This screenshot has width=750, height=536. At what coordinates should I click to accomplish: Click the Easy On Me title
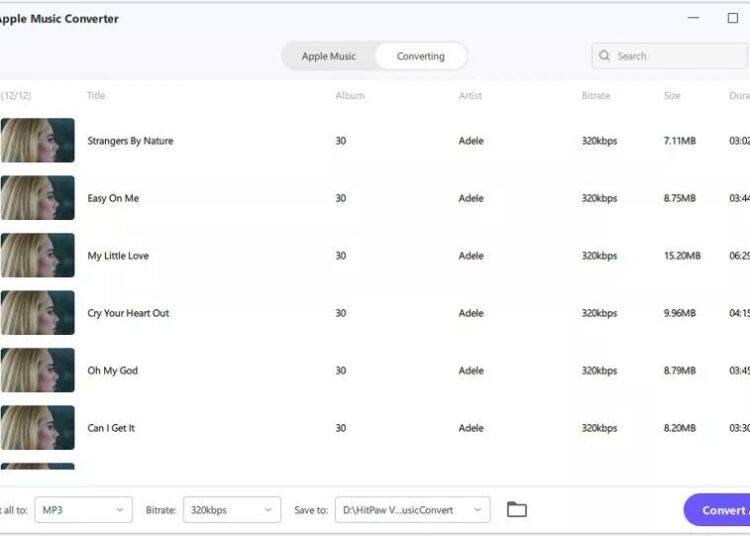(x=113, y=198)
